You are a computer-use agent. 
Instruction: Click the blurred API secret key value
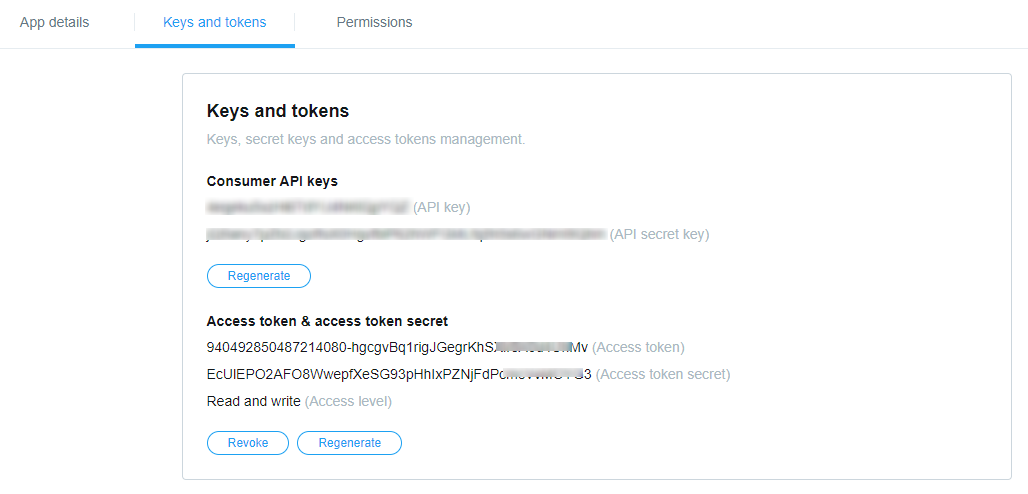[406, 234]
